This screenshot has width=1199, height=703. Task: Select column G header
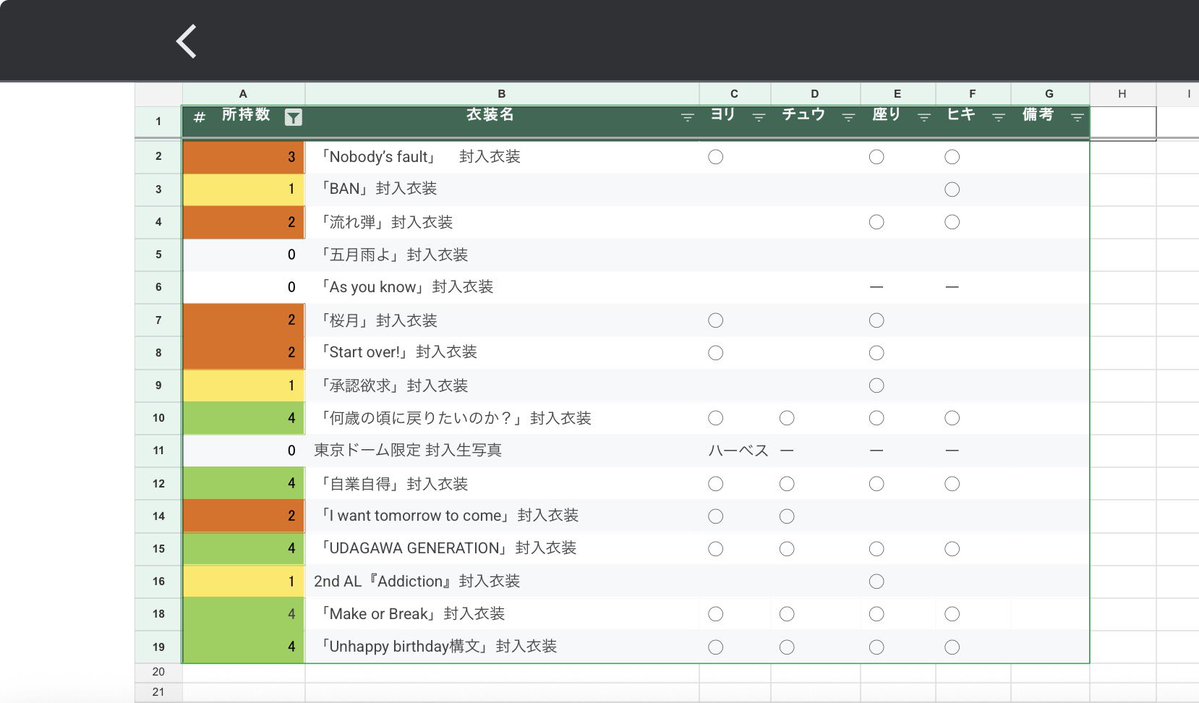1049,93
